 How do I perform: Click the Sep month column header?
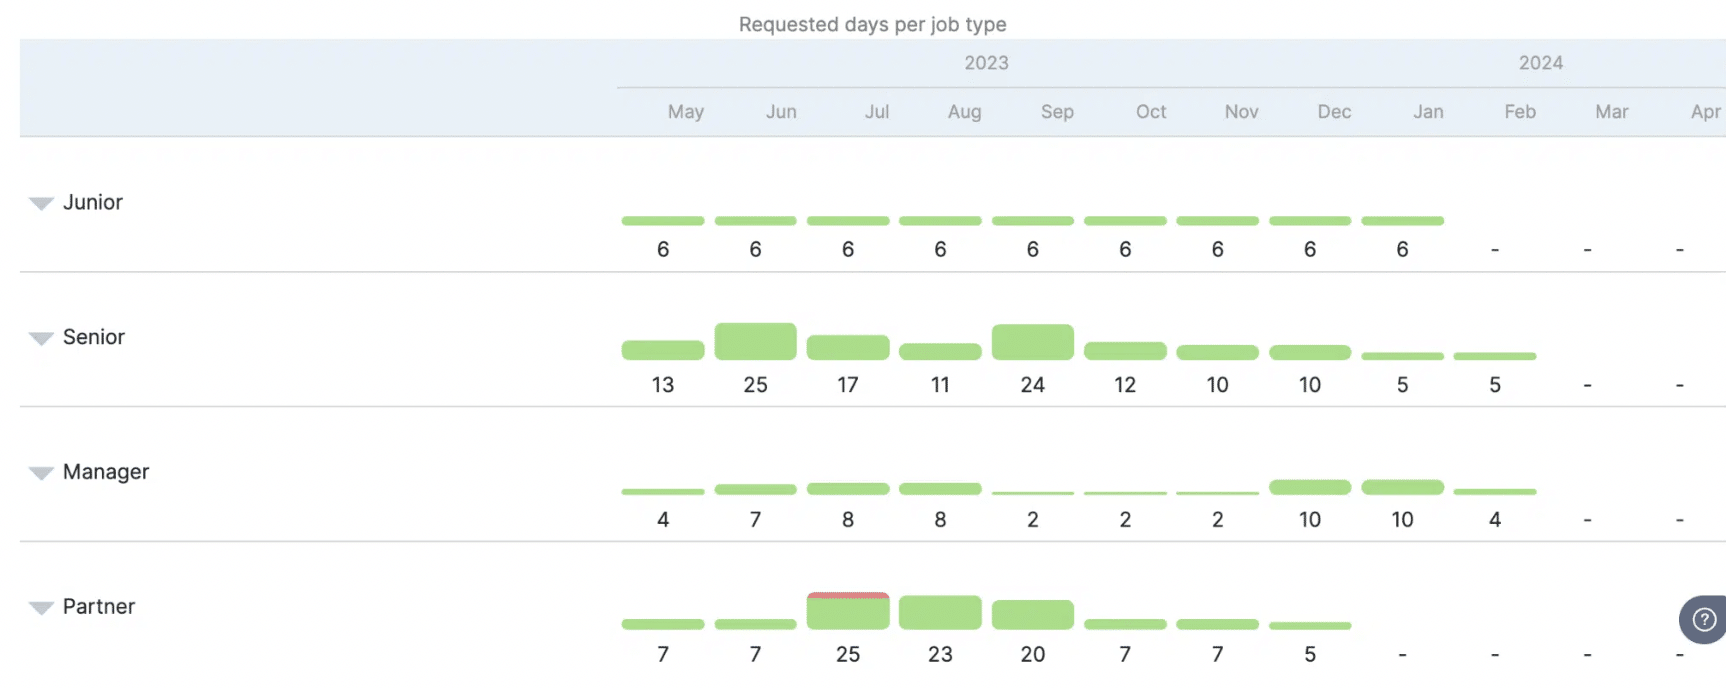click(x=1057, y=112)
